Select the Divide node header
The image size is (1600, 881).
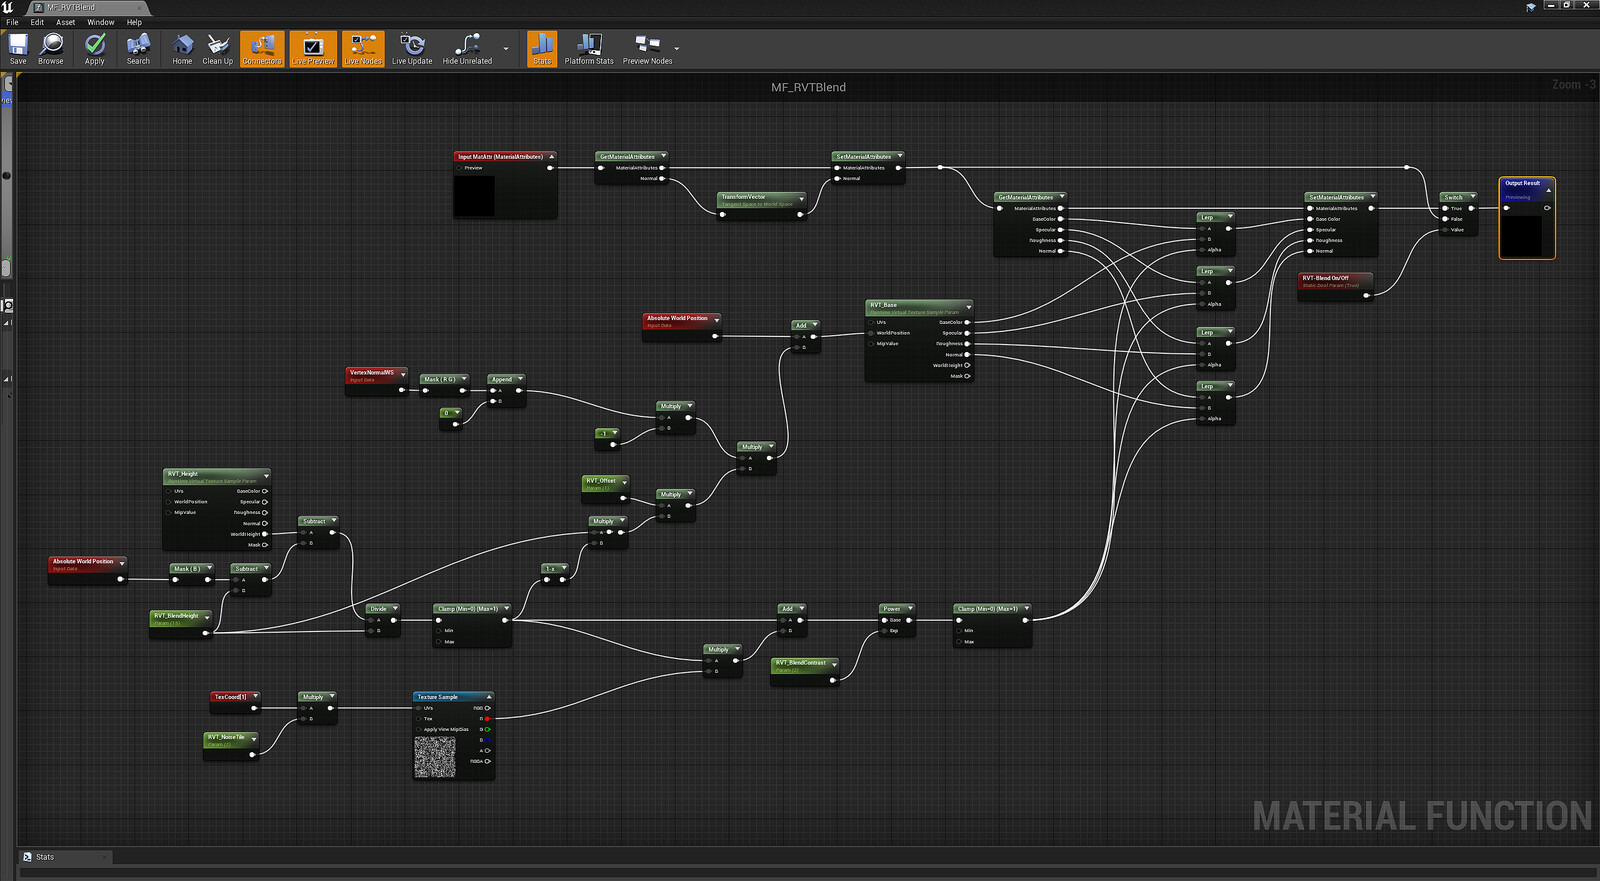383,608
